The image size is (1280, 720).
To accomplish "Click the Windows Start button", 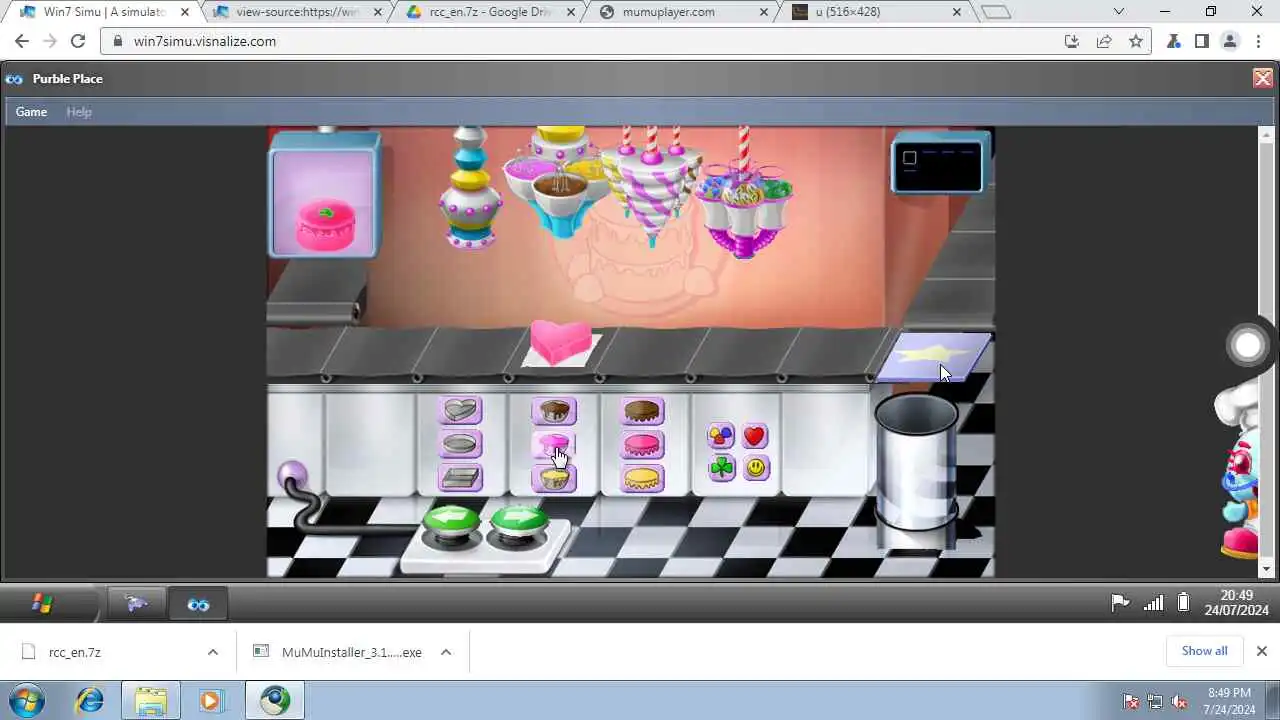I will 27,700.
